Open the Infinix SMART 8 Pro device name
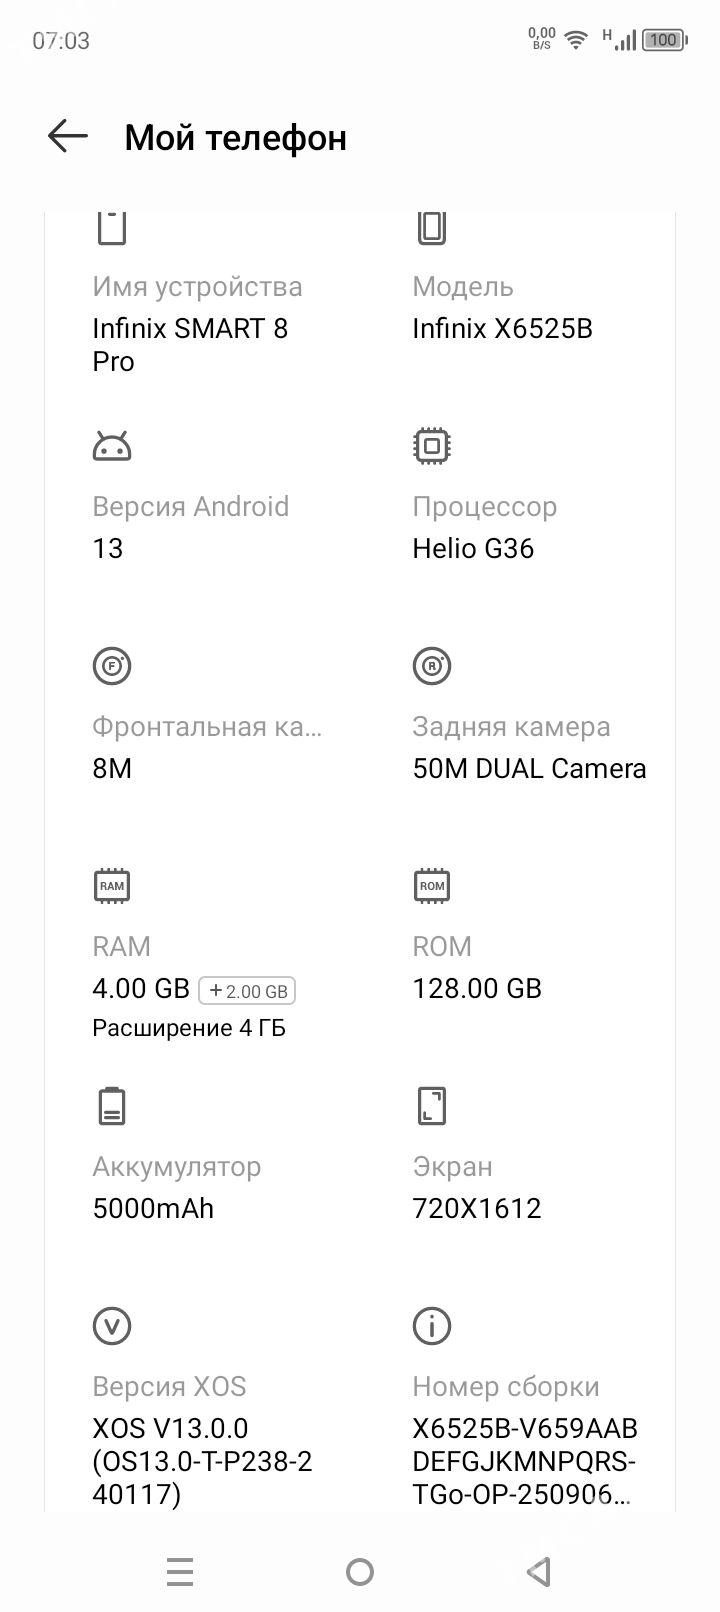 tap(190, 344)
